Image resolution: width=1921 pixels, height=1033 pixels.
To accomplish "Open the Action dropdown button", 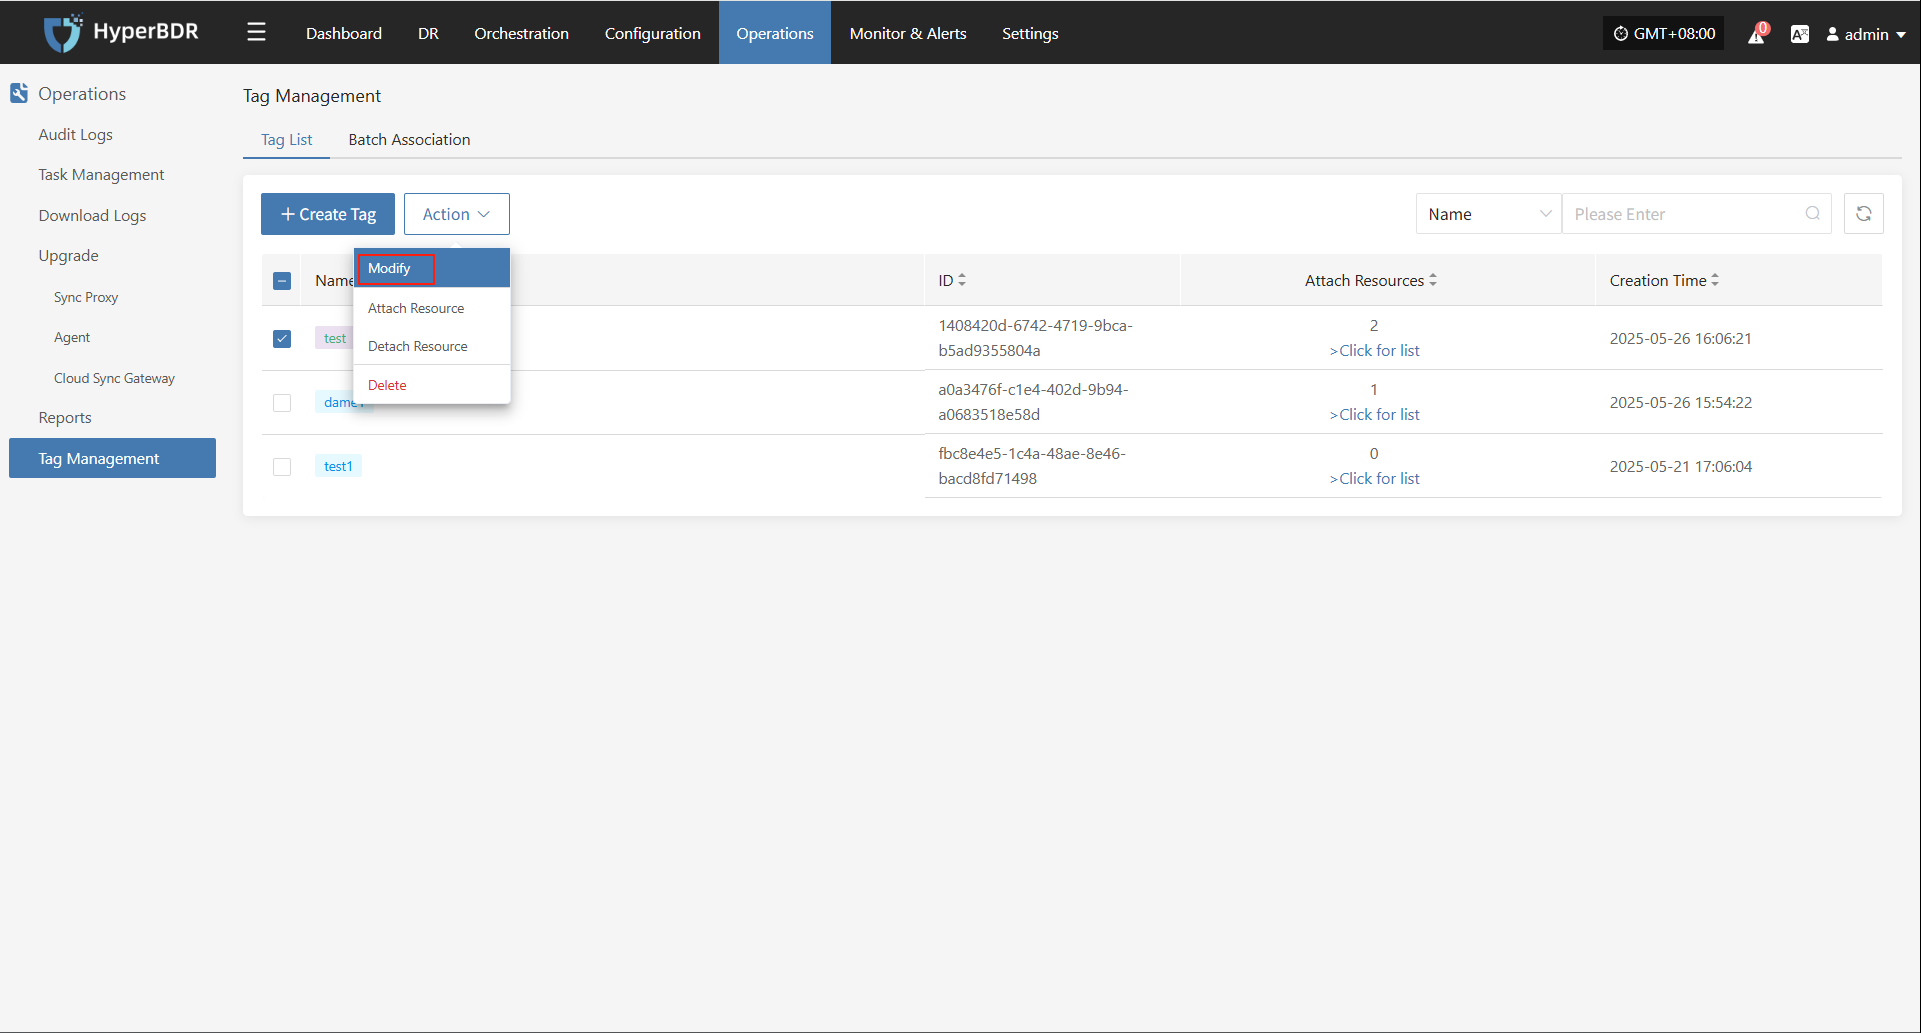I will [457, 214].
